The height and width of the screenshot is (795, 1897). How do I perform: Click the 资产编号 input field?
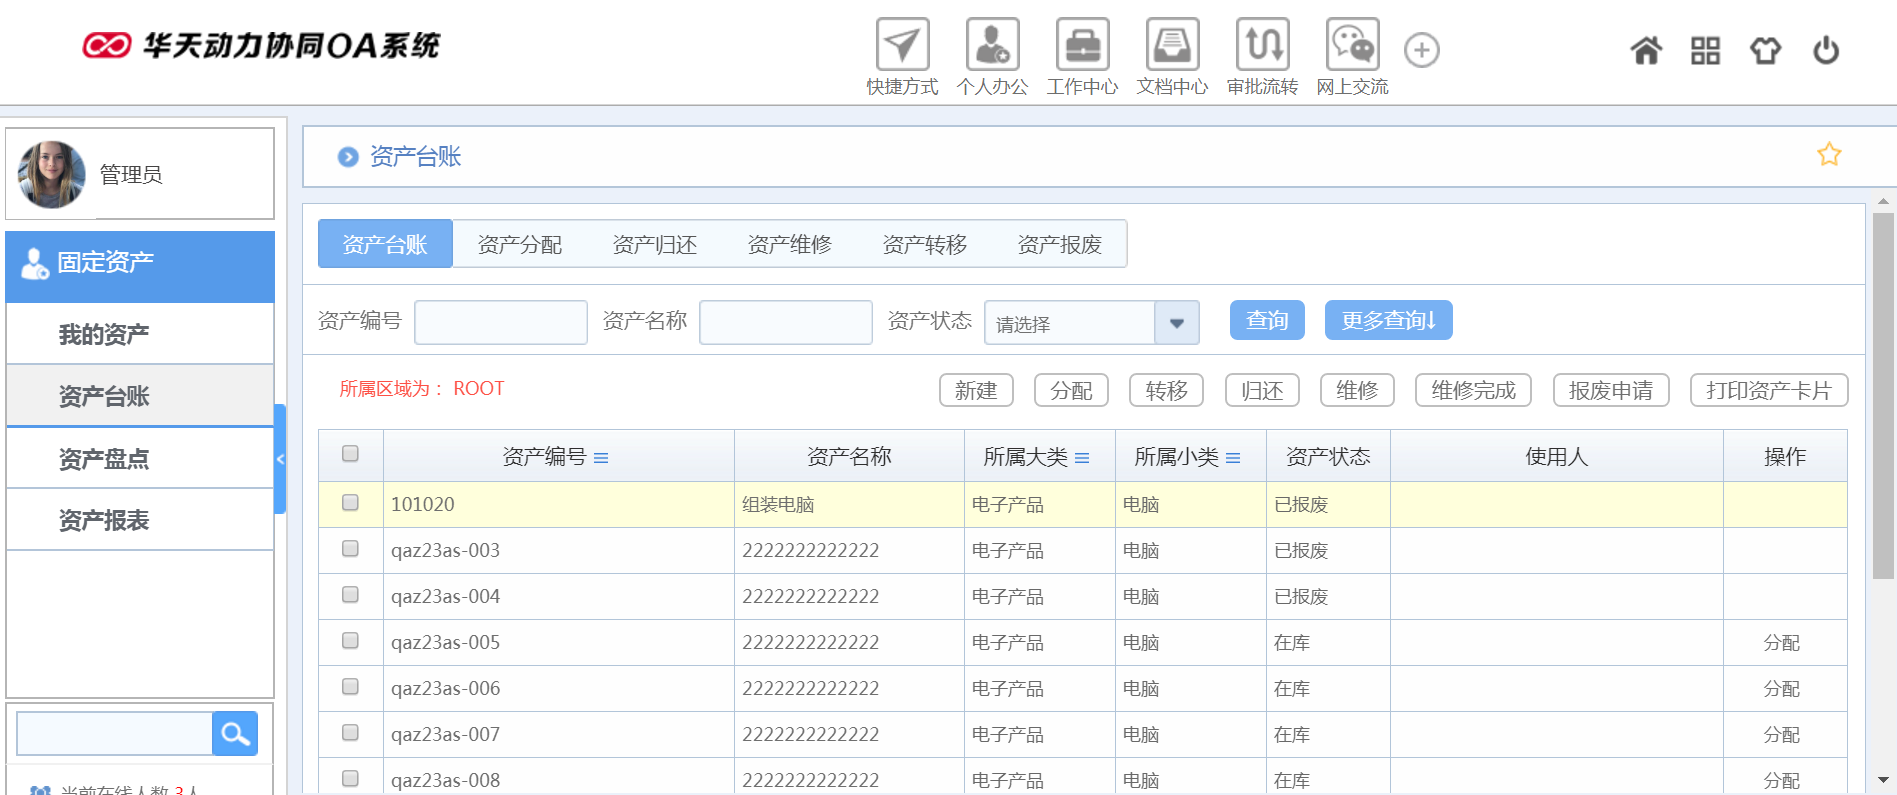(500, 323)
